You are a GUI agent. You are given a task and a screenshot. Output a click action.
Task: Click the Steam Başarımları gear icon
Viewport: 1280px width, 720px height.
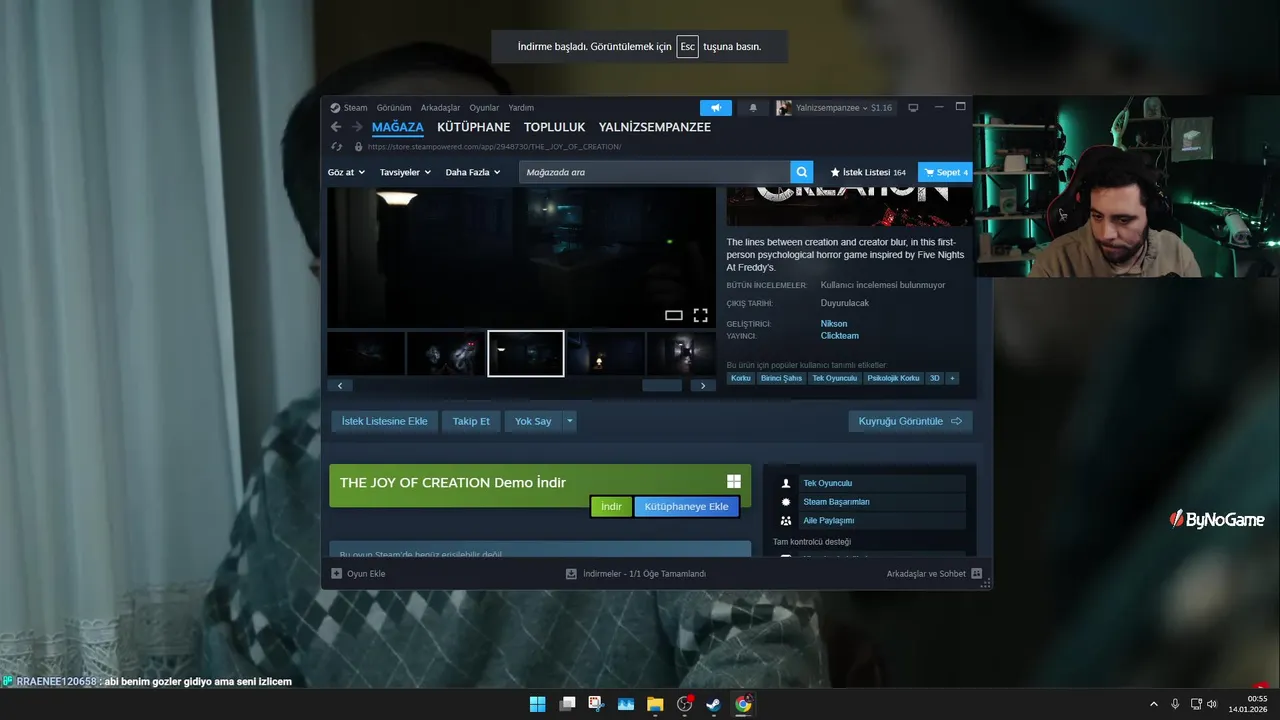[x=786, y=502]
